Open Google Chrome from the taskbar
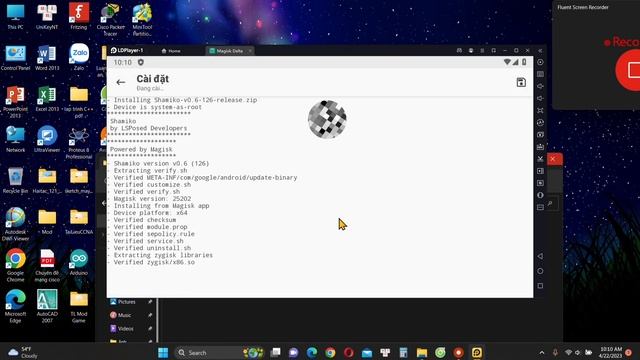 pyautogui.click(x=330, y=353)
